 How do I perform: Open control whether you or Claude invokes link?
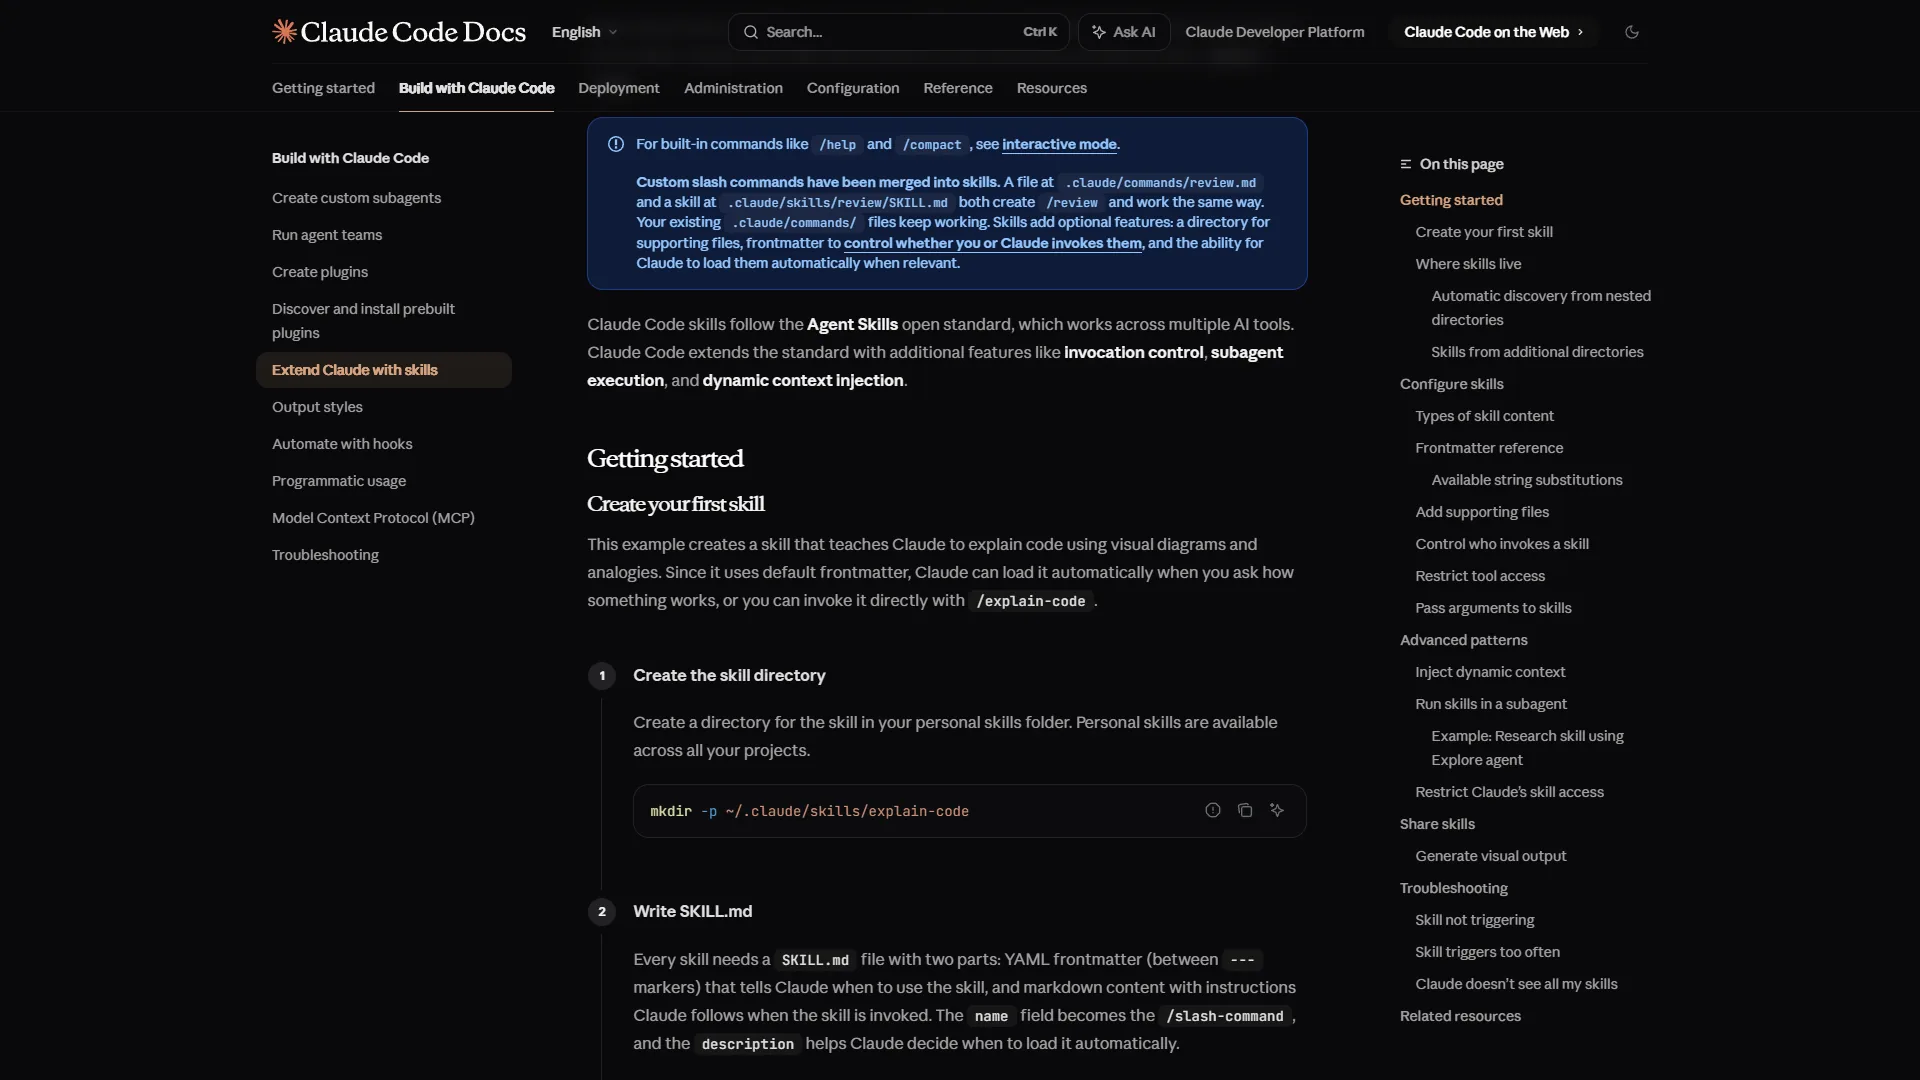(x=992, y=243)
